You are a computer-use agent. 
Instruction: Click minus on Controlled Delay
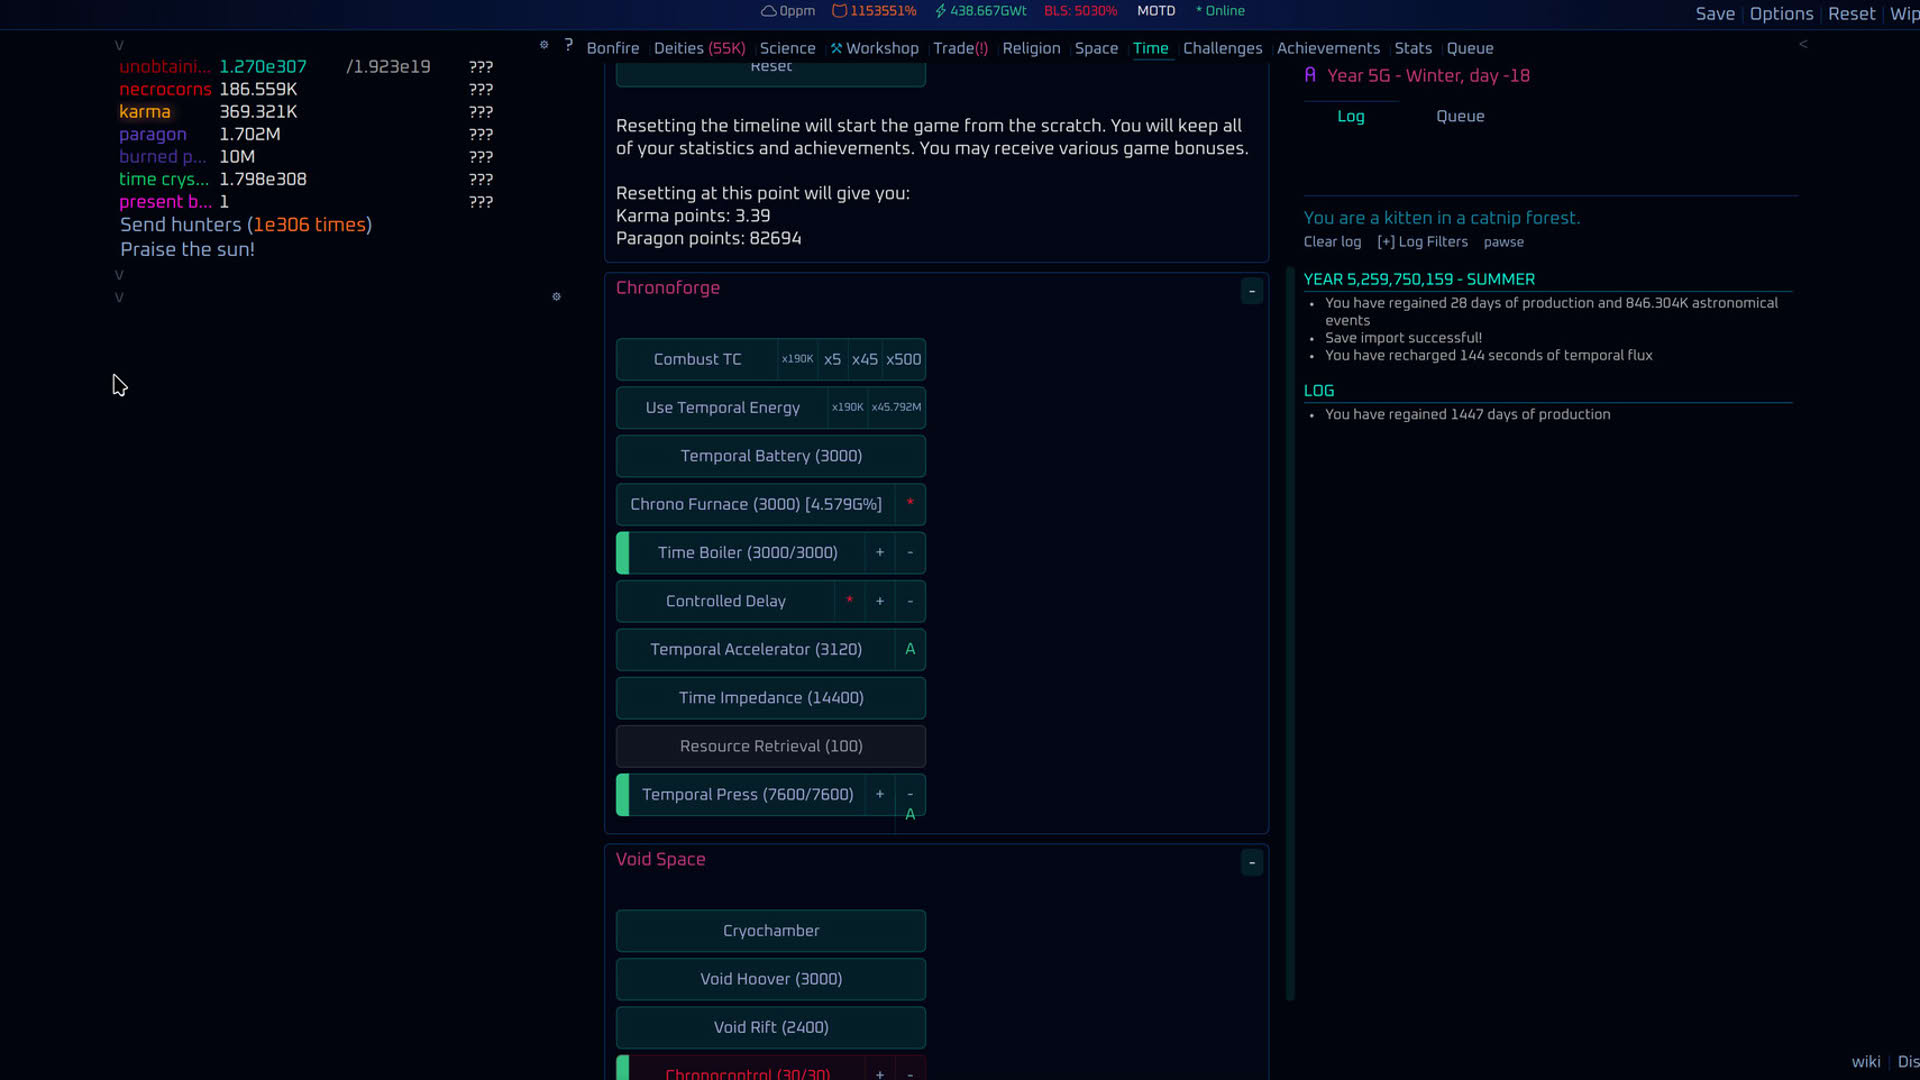point(910,601)
